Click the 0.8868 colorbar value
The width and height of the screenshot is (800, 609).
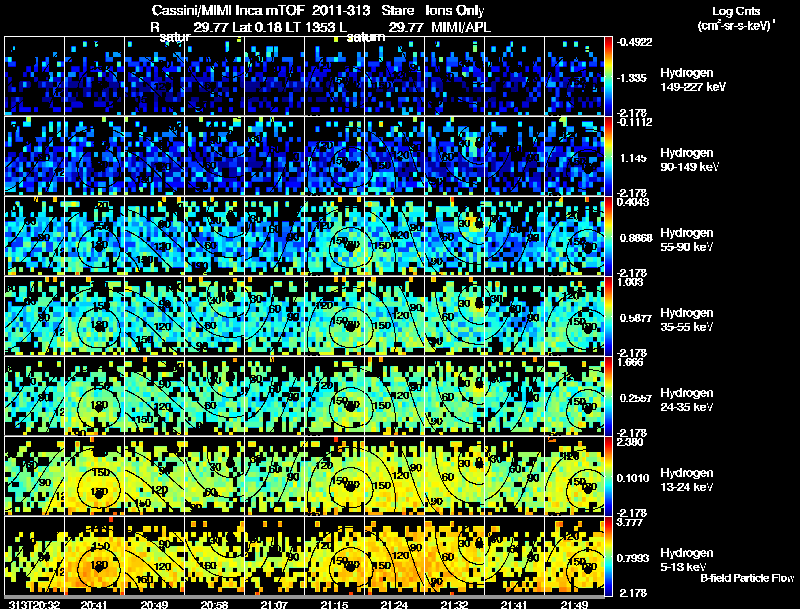[x=636, y=238]
